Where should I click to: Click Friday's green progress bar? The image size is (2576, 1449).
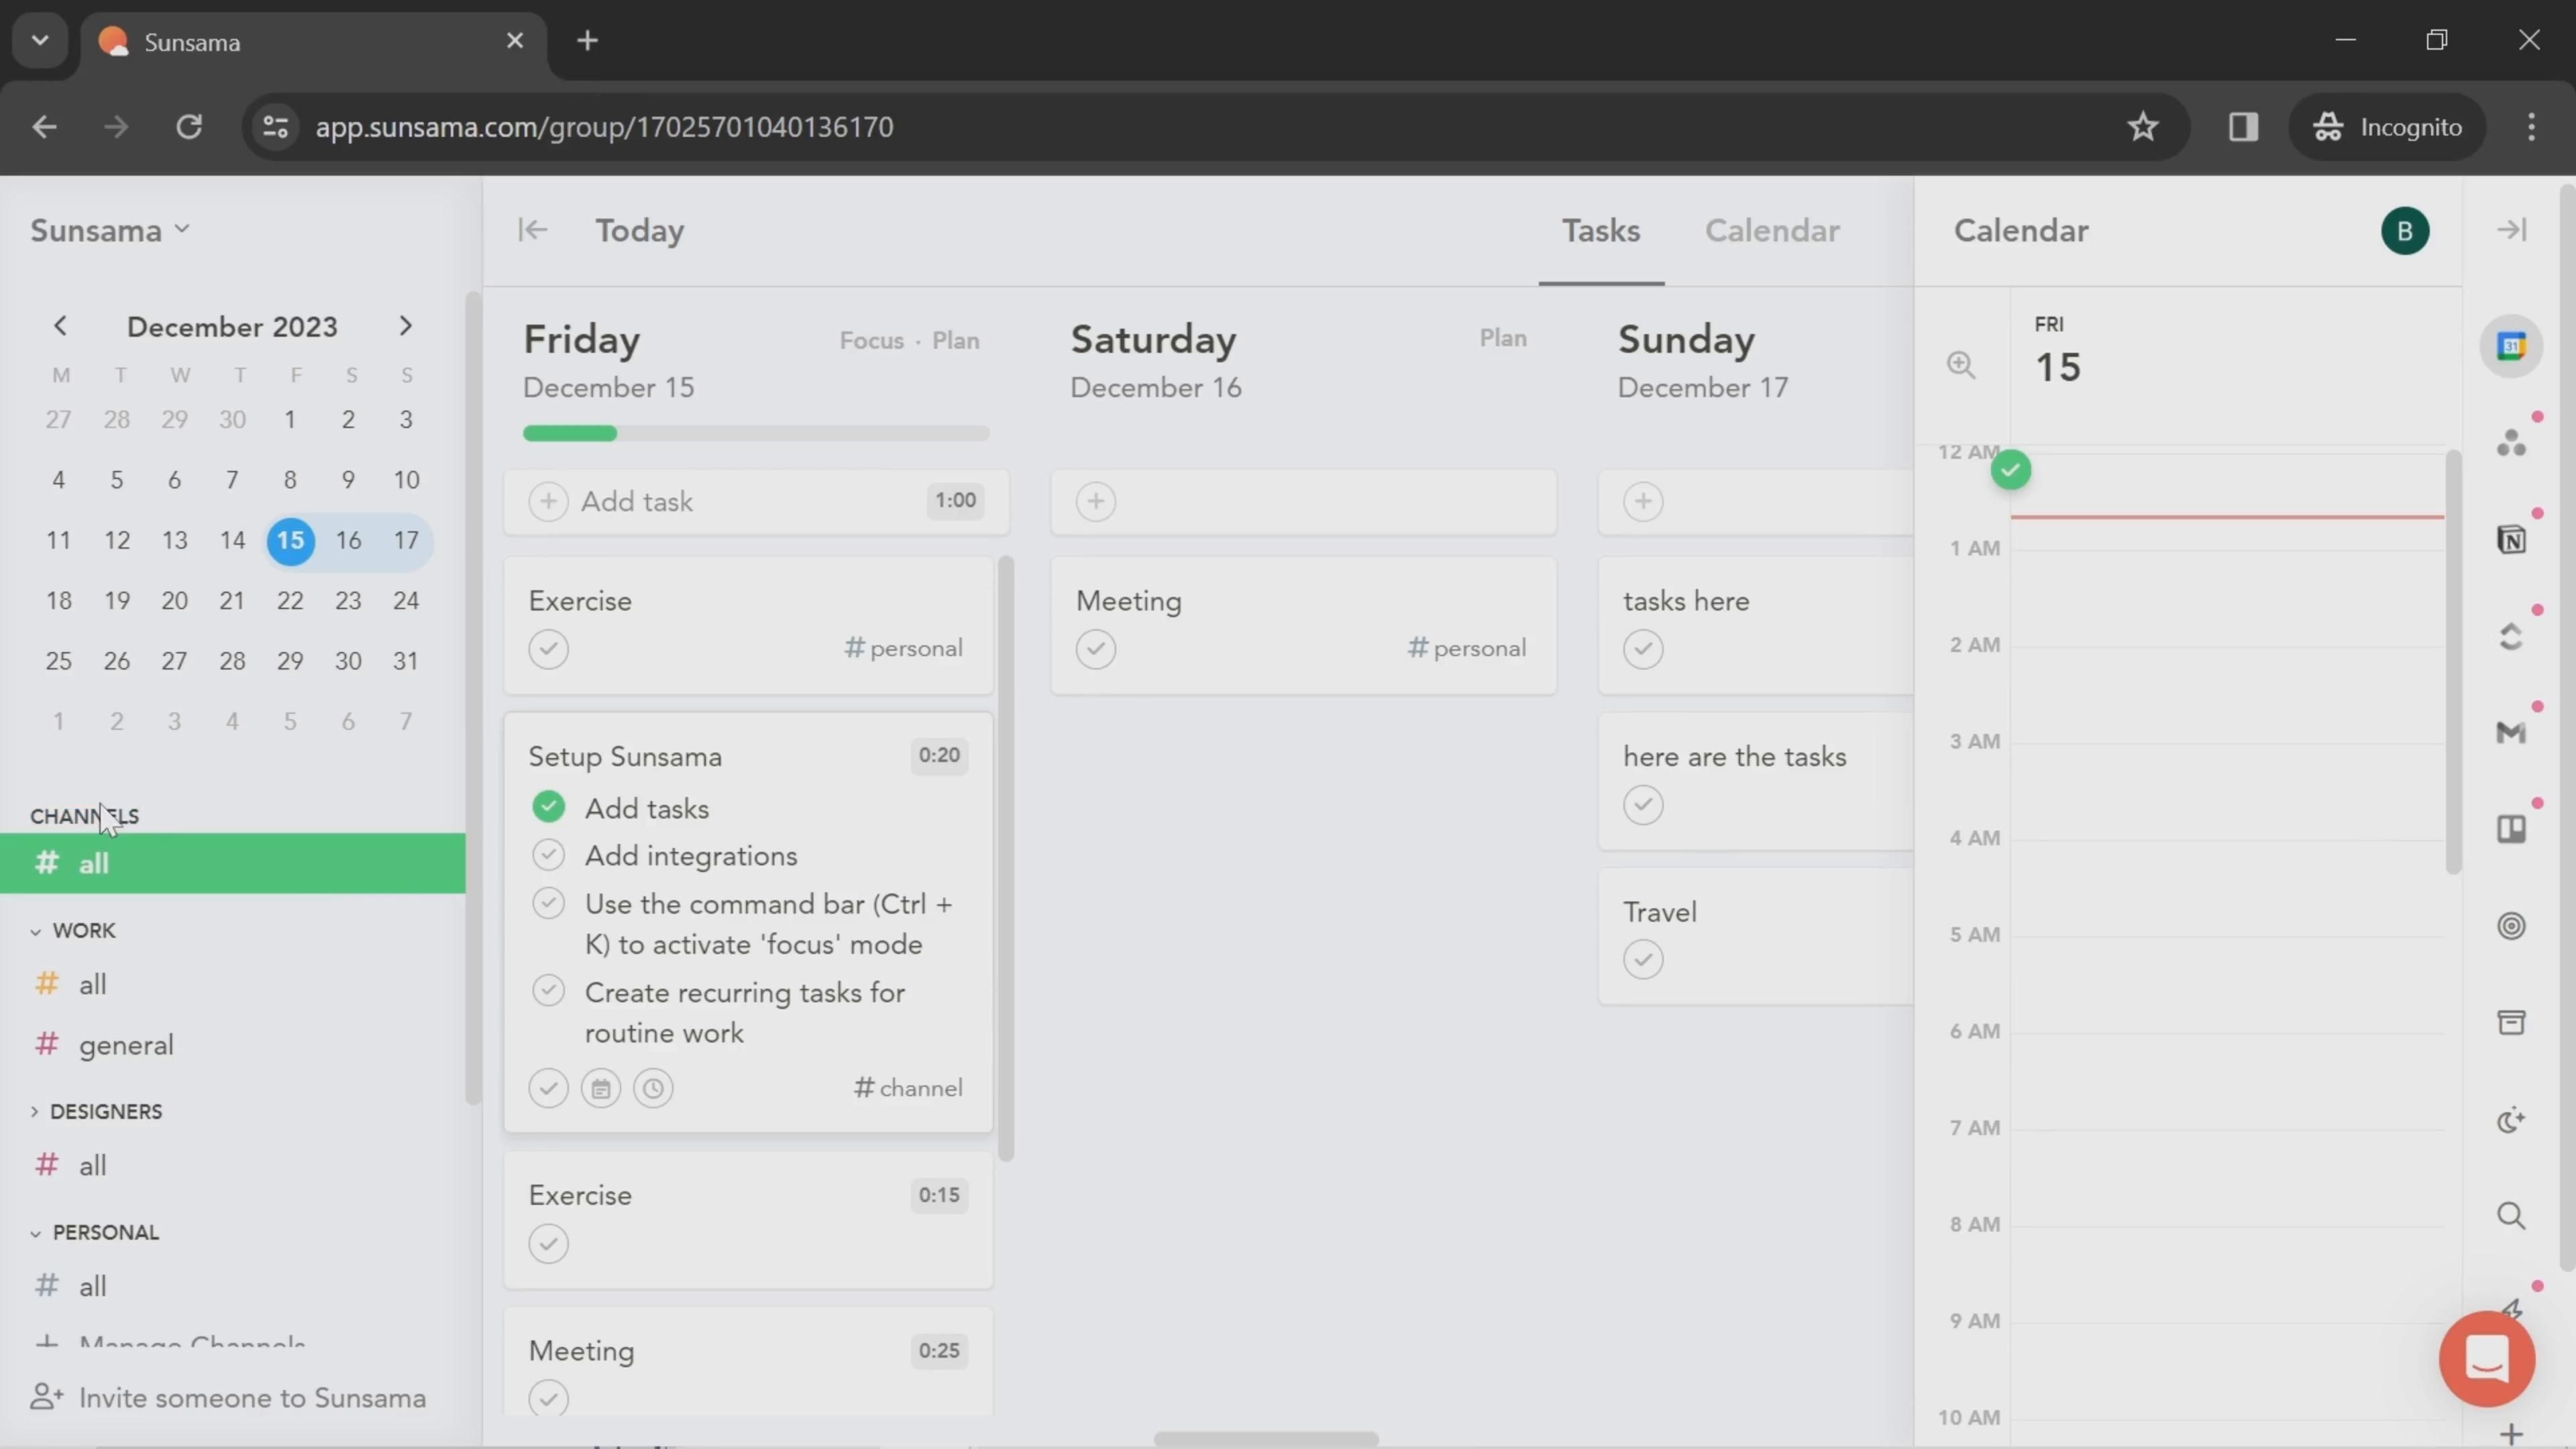click(570, 433)
